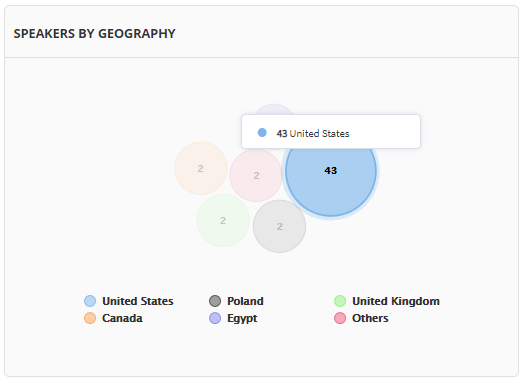523x383 pixels.
Task: Click the Canada legend color circle
Action: coord(90,318)
